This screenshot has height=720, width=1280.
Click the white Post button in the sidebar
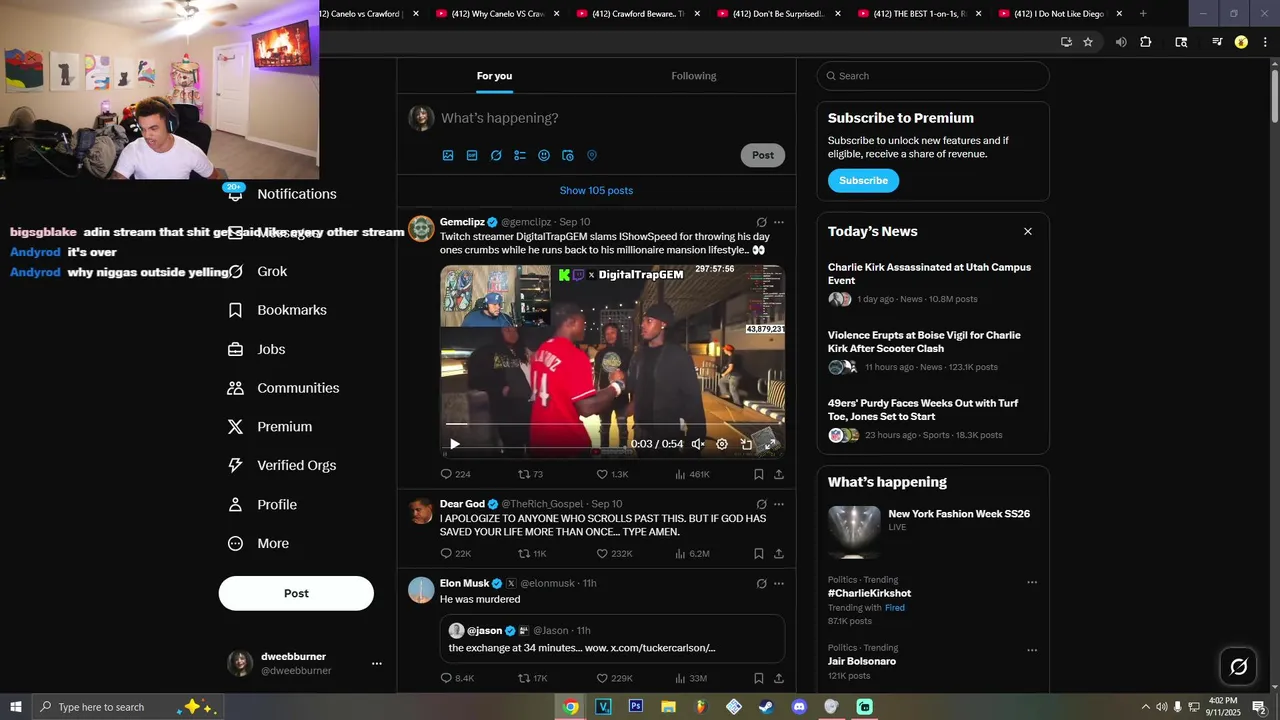(296, 593)
